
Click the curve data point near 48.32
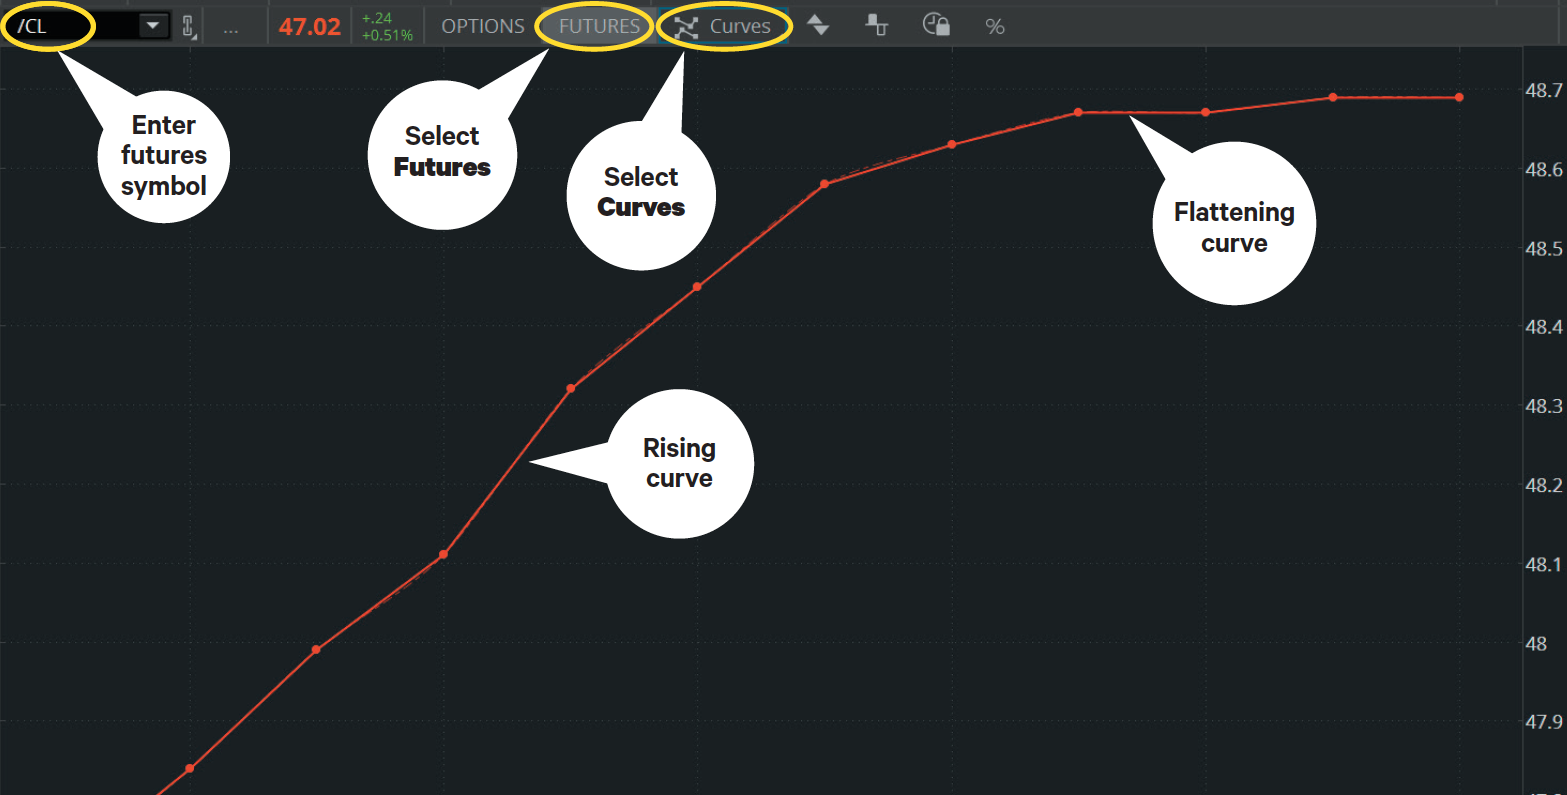[571, 388]
